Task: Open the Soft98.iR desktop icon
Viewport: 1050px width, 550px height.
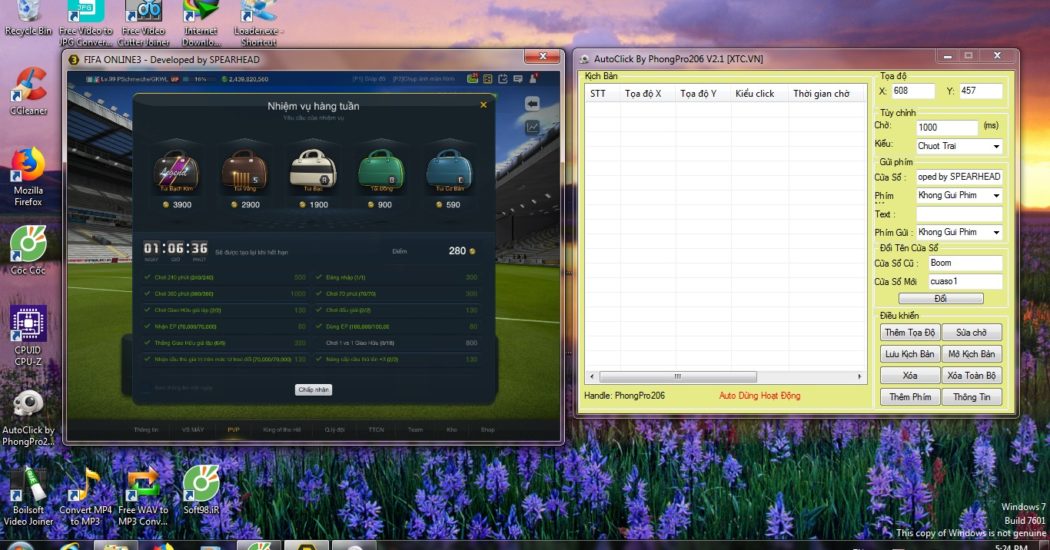Action: 201,490
